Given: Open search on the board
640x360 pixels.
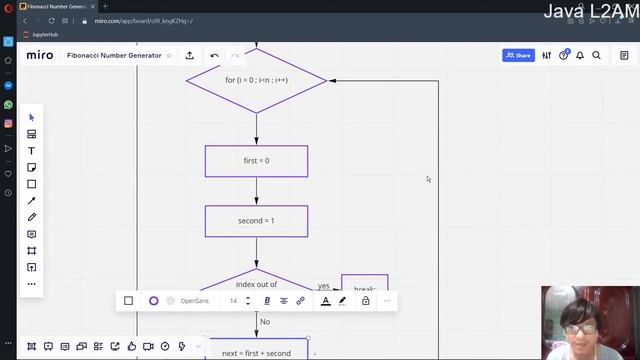Looking at the screenshot, I should pyautogui.click(x=596, y=56).
